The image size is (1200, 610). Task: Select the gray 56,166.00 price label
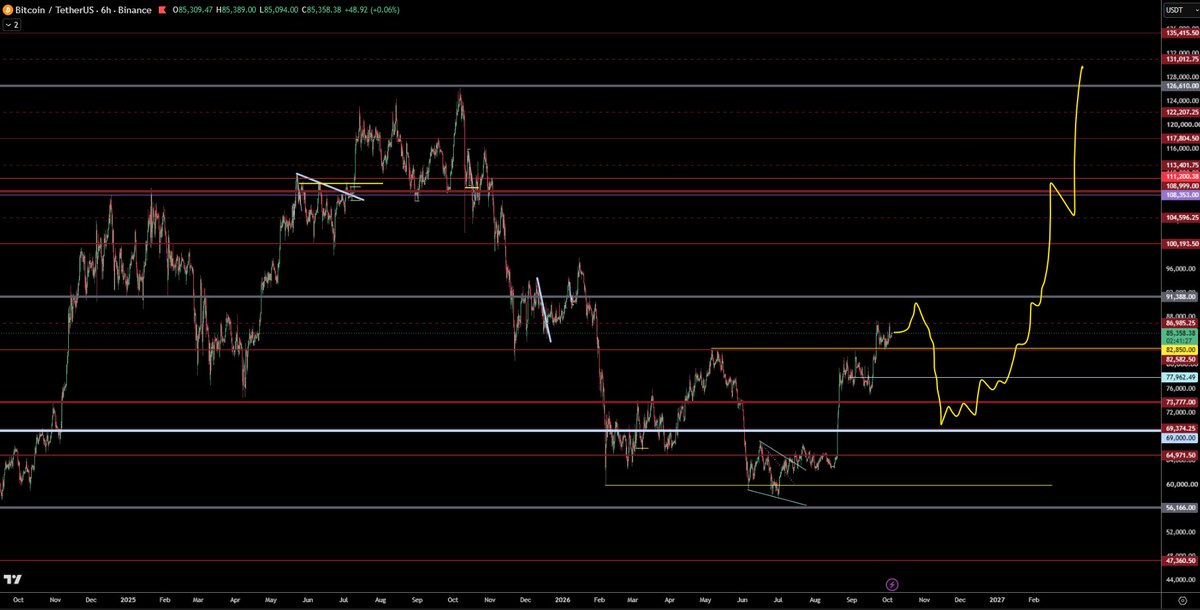coord(1181,507)
